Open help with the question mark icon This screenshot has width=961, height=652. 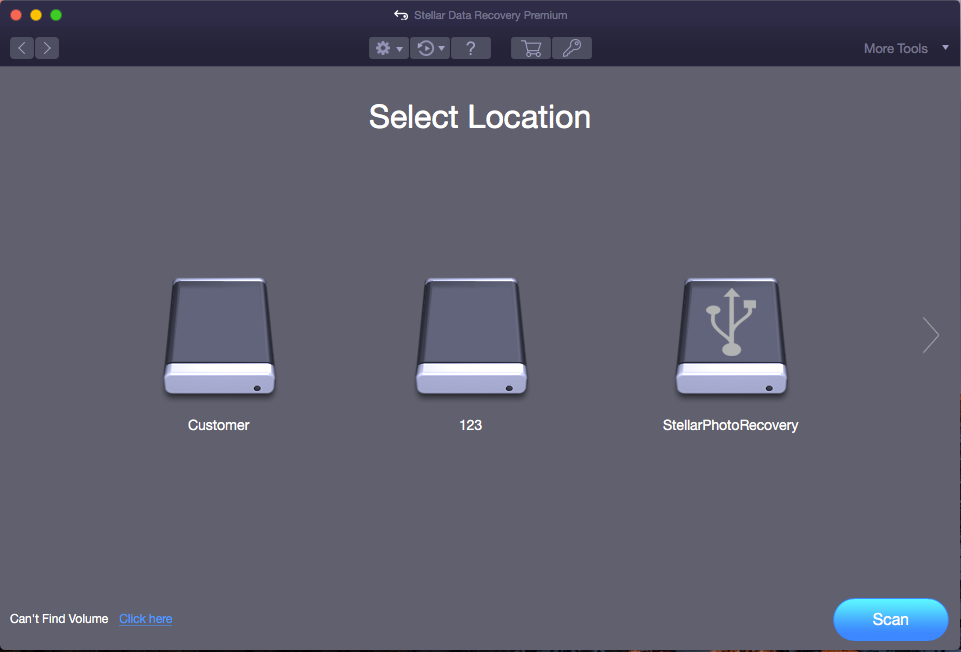[471, 48]
